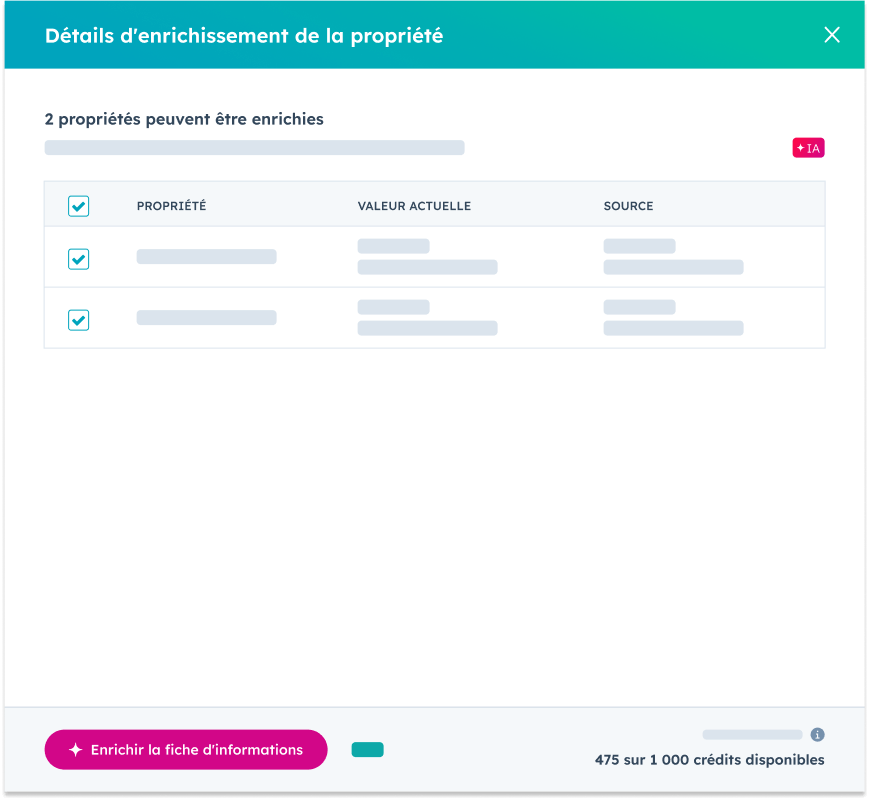Click the pink IA badge
The image size is (869, 800).
tap(808, 148)
